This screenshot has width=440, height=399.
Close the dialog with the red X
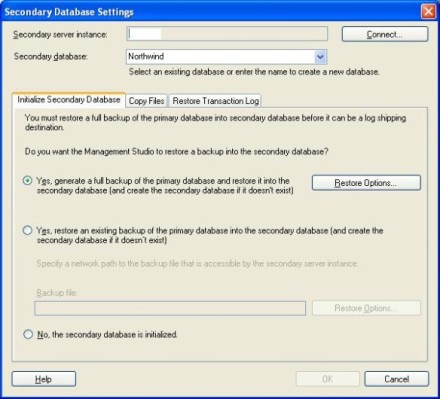[x=429, y=12]
